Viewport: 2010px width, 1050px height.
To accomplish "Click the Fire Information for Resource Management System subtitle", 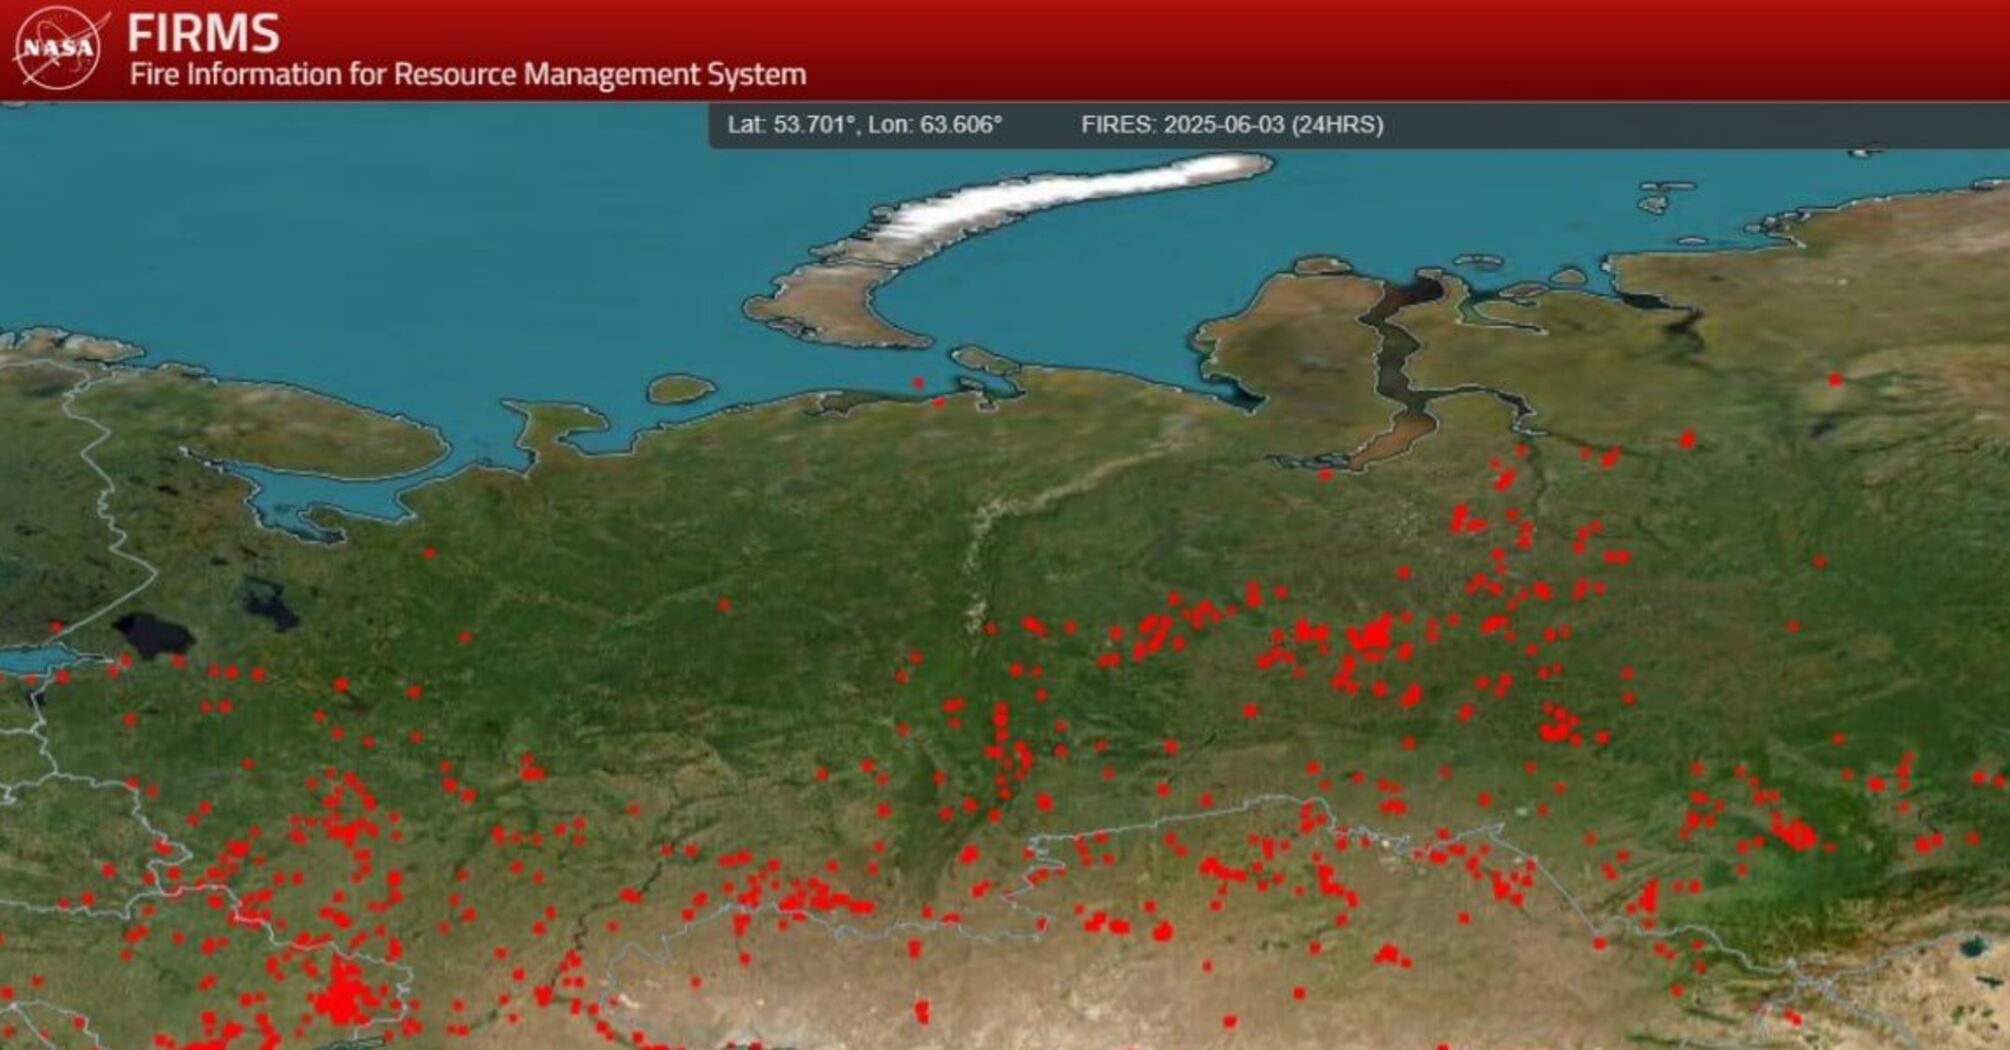I will pyautogui.click(x=468, y=74).
